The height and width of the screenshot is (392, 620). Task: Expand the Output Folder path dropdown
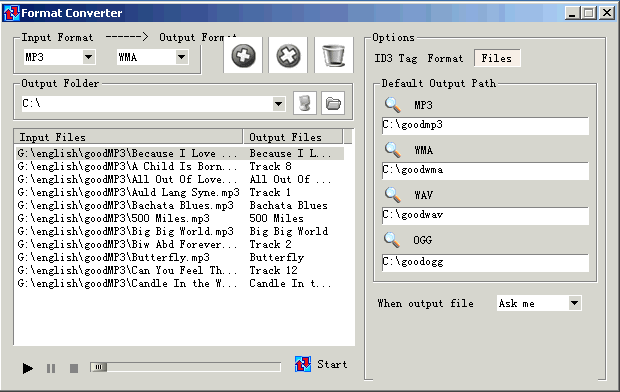pos(279,104)
